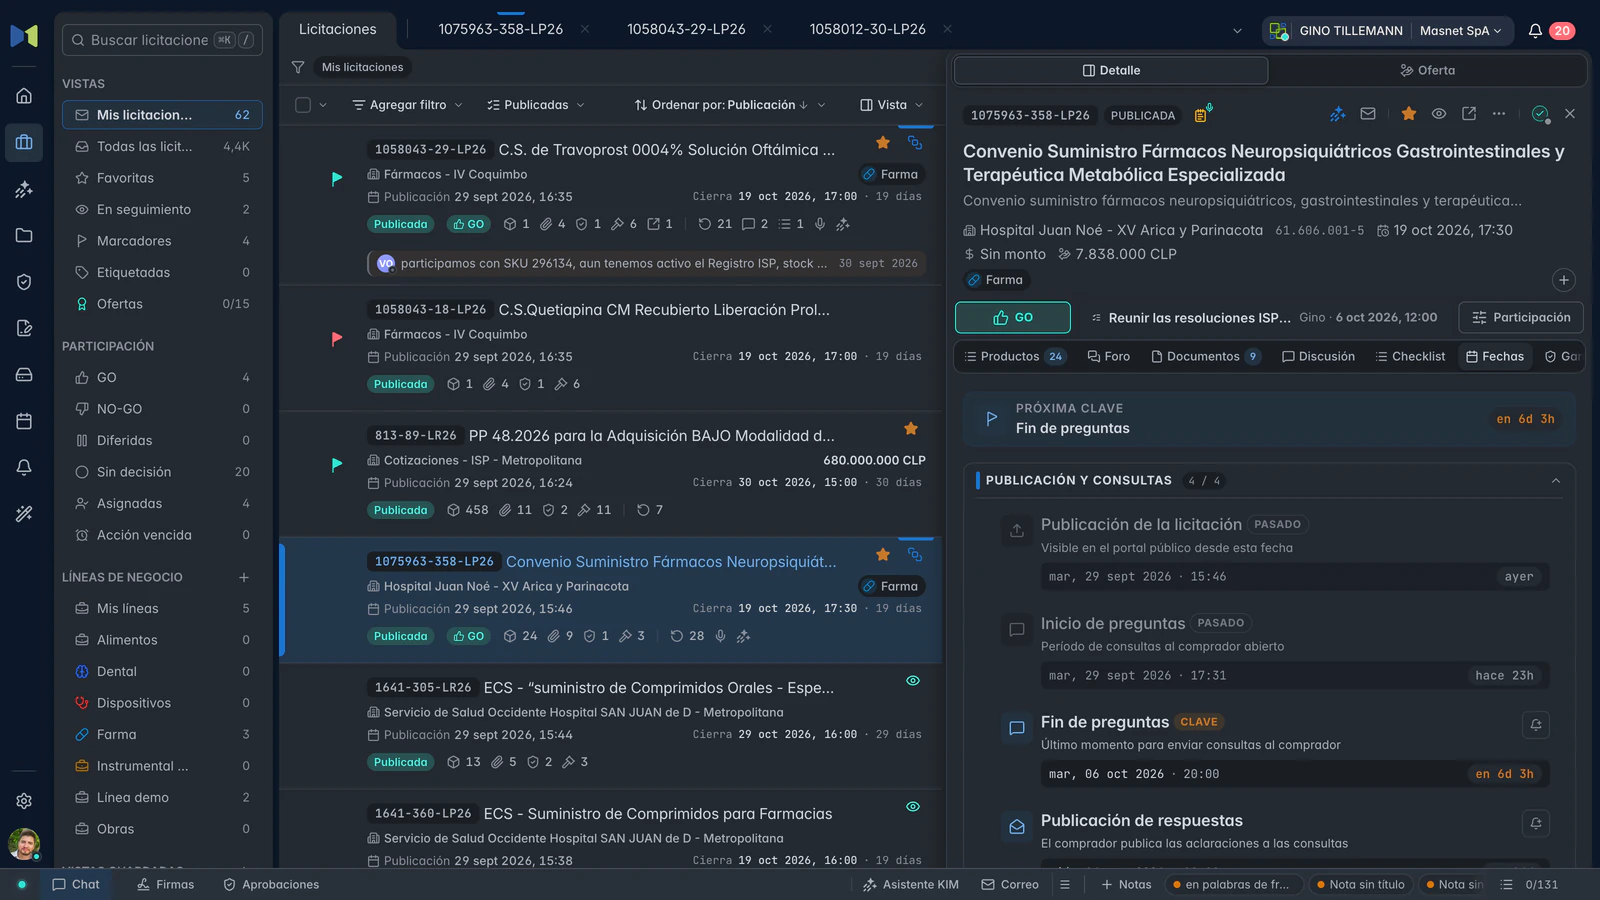This screenshot has height=900, width=1600.
Task: Open the more options ellipsis in detail header
Action: point(1499,114)
